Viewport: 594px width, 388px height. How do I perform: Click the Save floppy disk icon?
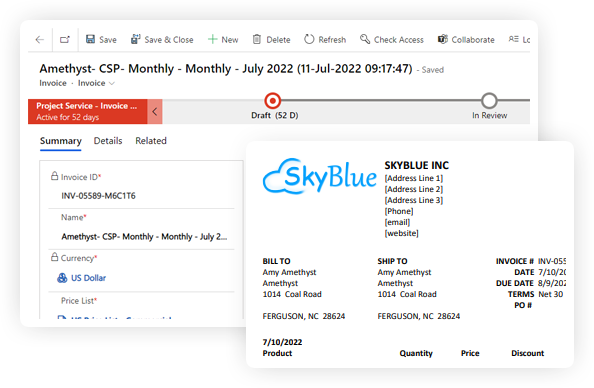click(90, 39)
